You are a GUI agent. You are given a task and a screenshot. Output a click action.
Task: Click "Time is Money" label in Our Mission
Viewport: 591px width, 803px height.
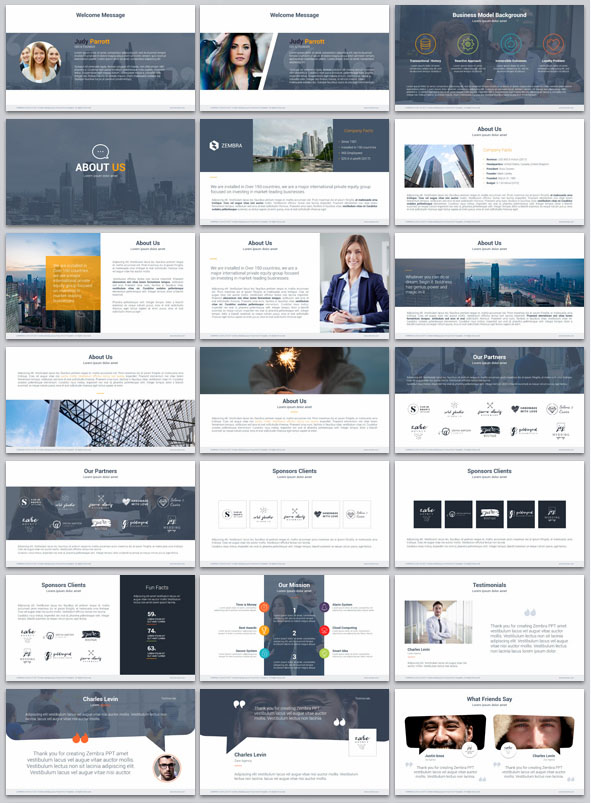coord(246,605)
